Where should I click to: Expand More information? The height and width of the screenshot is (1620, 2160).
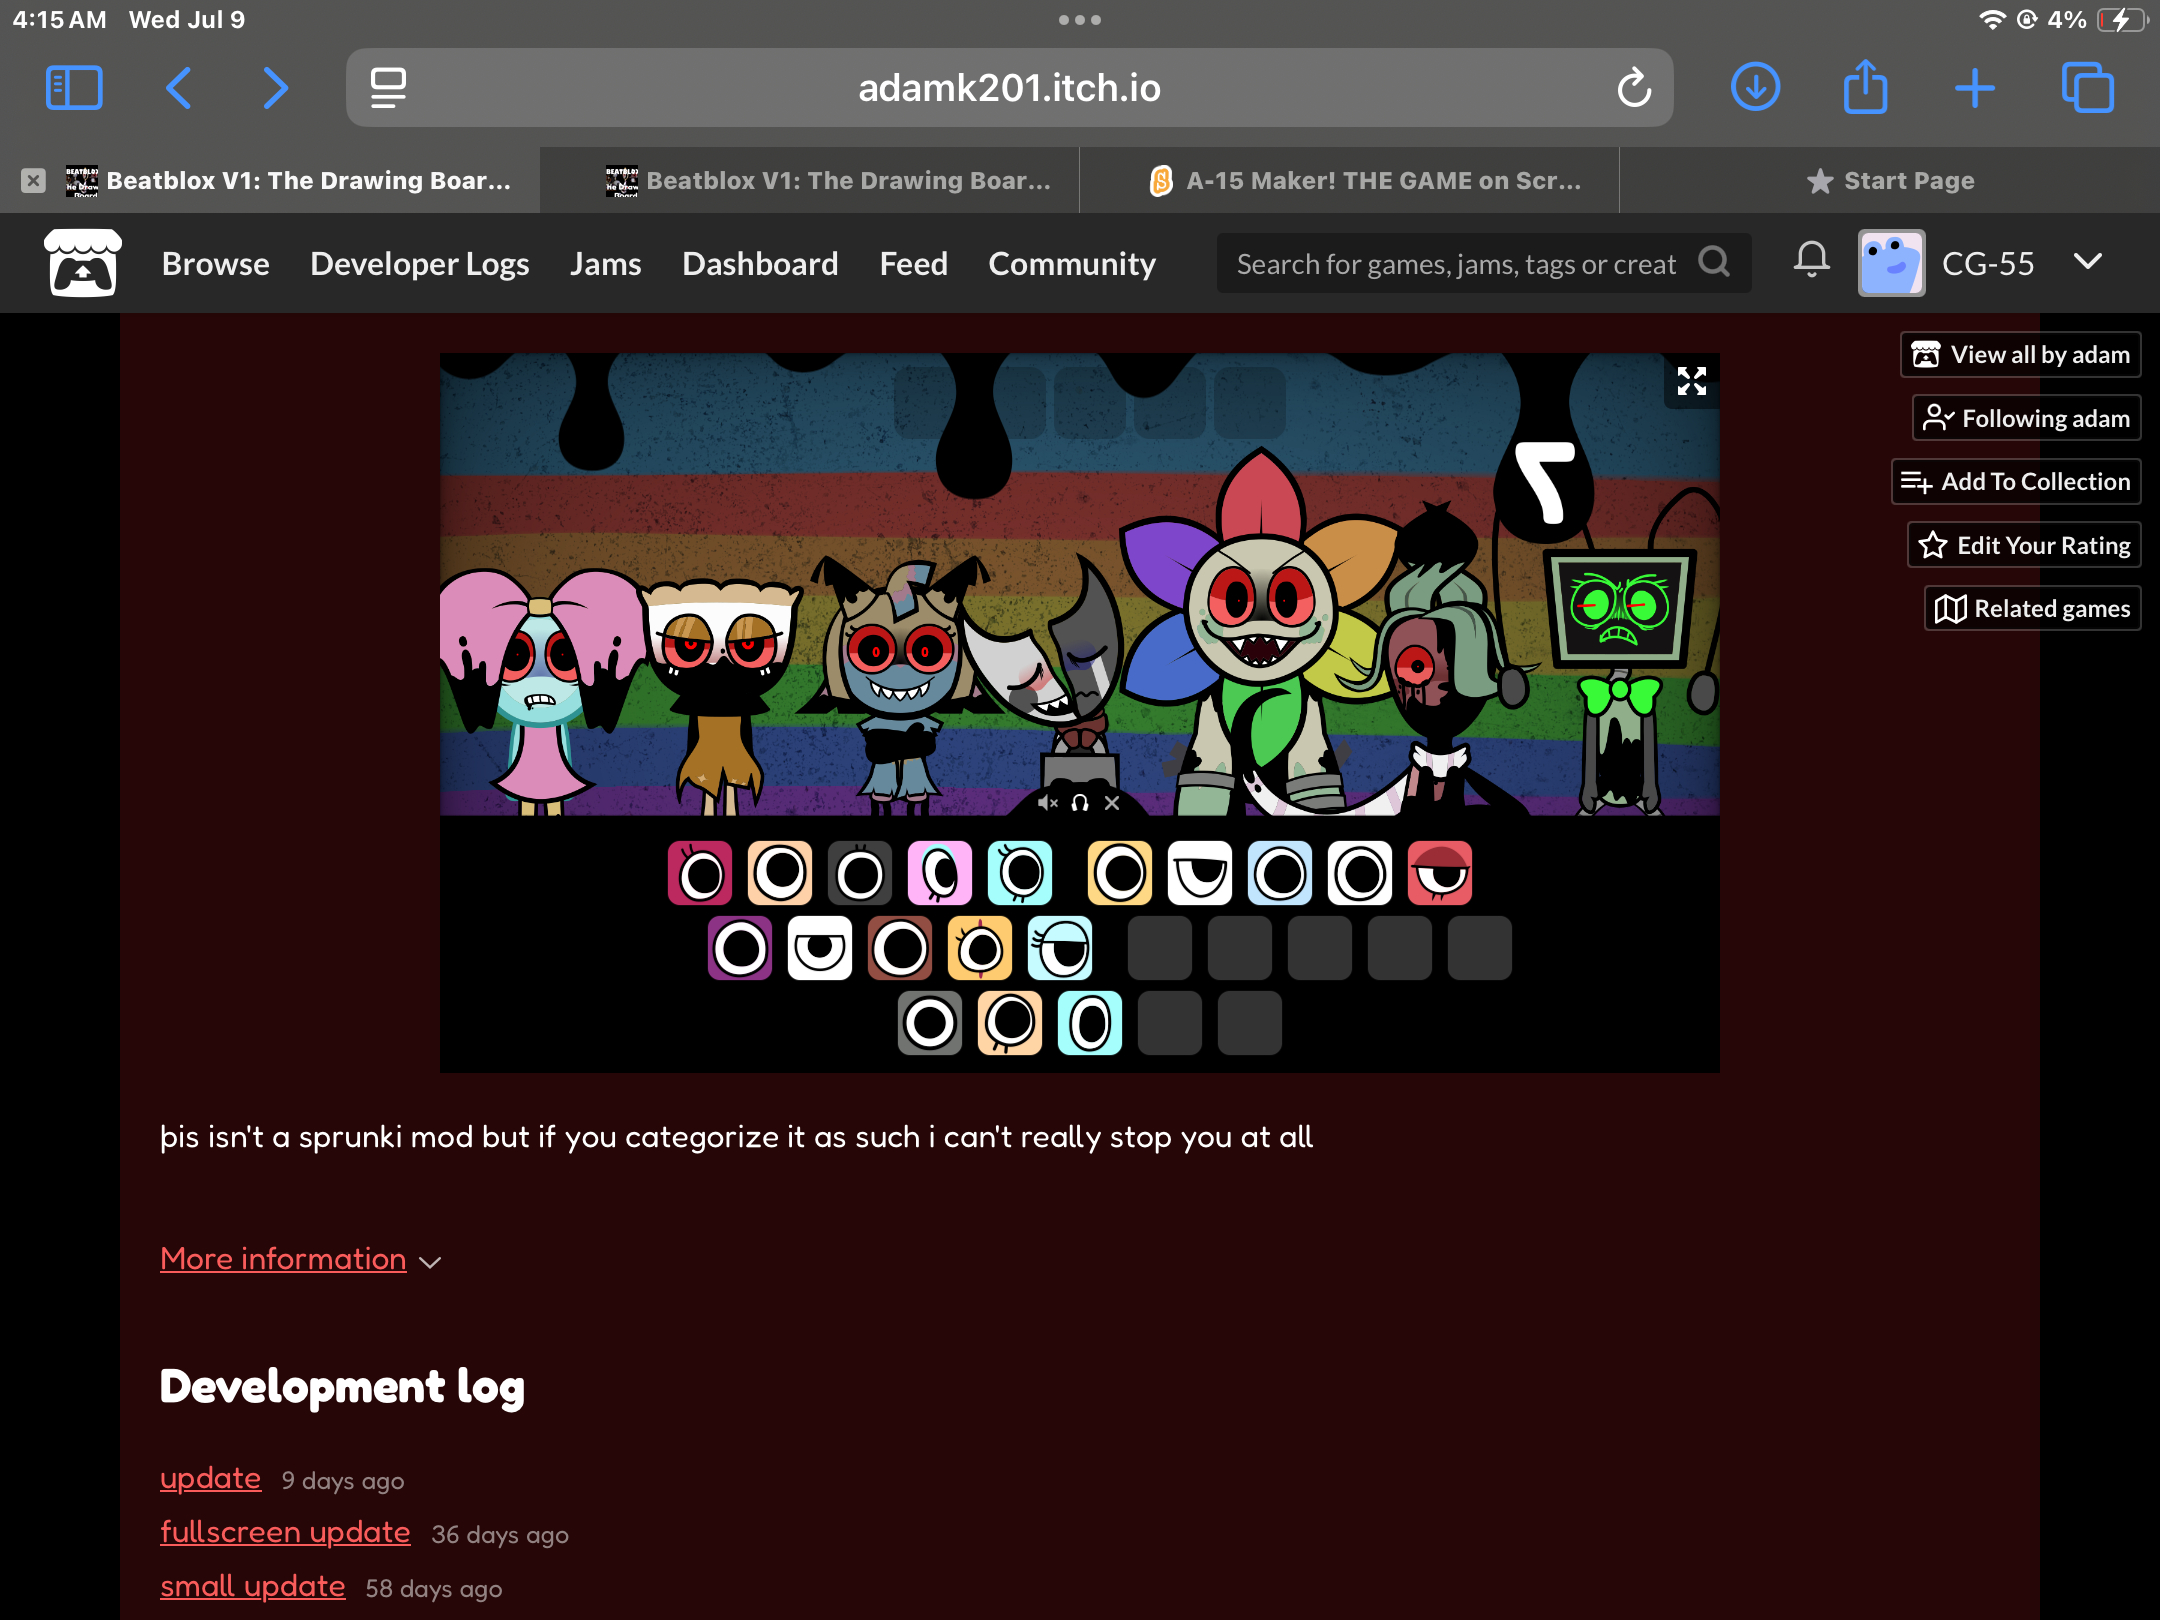click(300, 1259)
